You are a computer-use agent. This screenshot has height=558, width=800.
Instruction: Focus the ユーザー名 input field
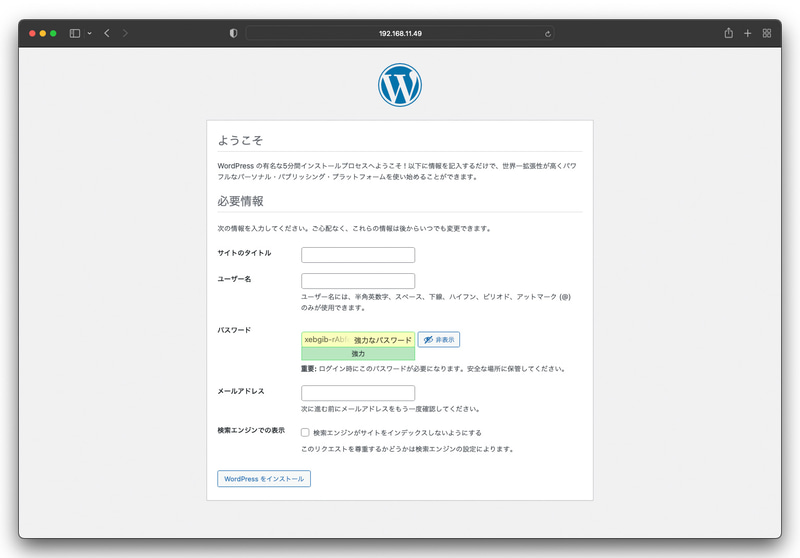pyautogui.click(x=358, y=281)
